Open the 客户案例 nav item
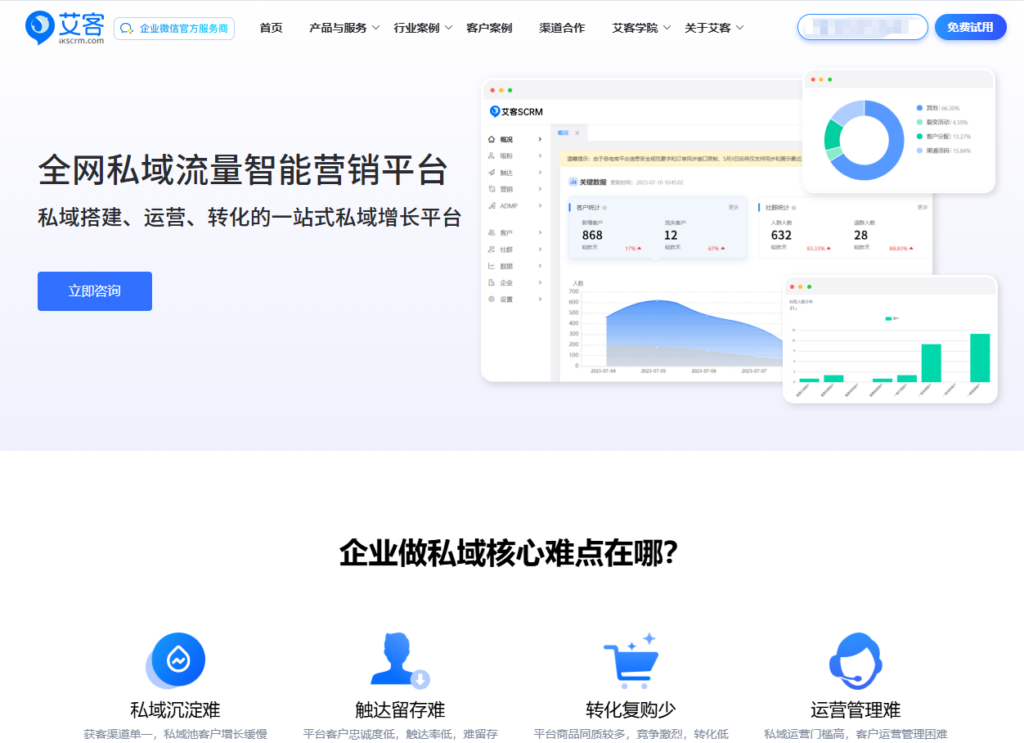Screen dimensions: 1024x743 489,28
